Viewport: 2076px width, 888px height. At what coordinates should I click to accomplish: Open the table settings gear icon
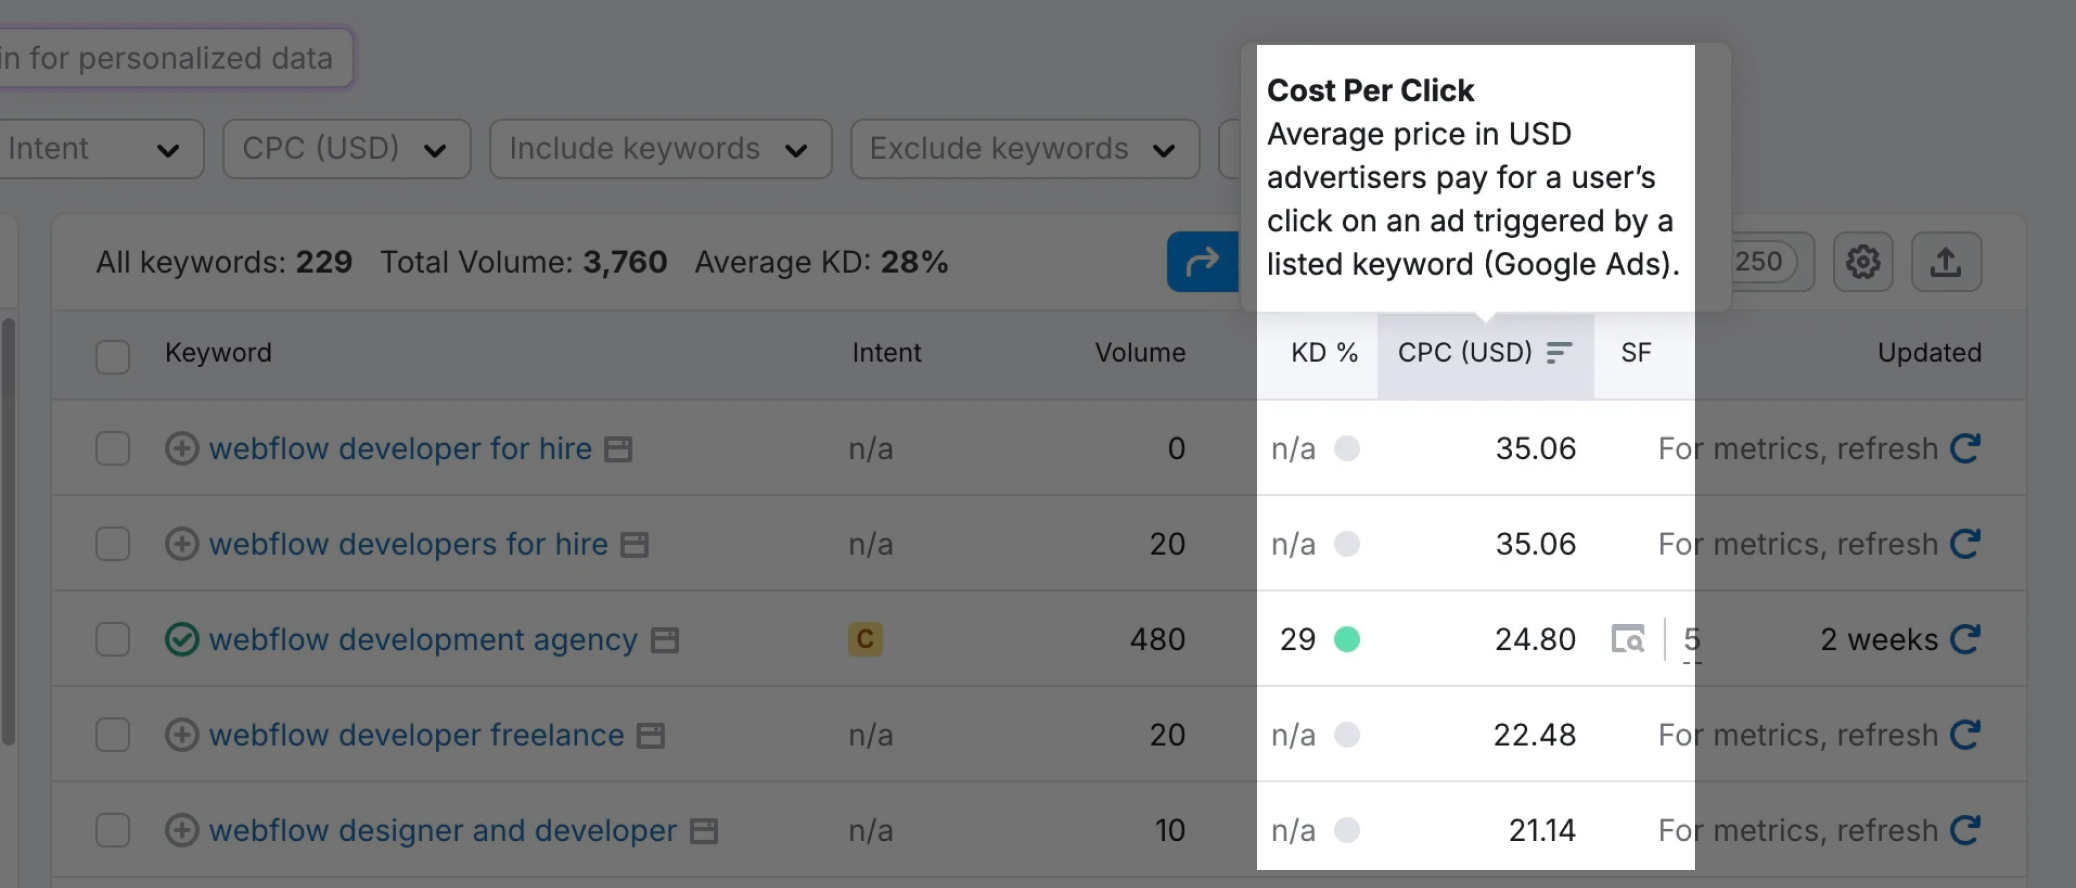(x=1862, y=262)
